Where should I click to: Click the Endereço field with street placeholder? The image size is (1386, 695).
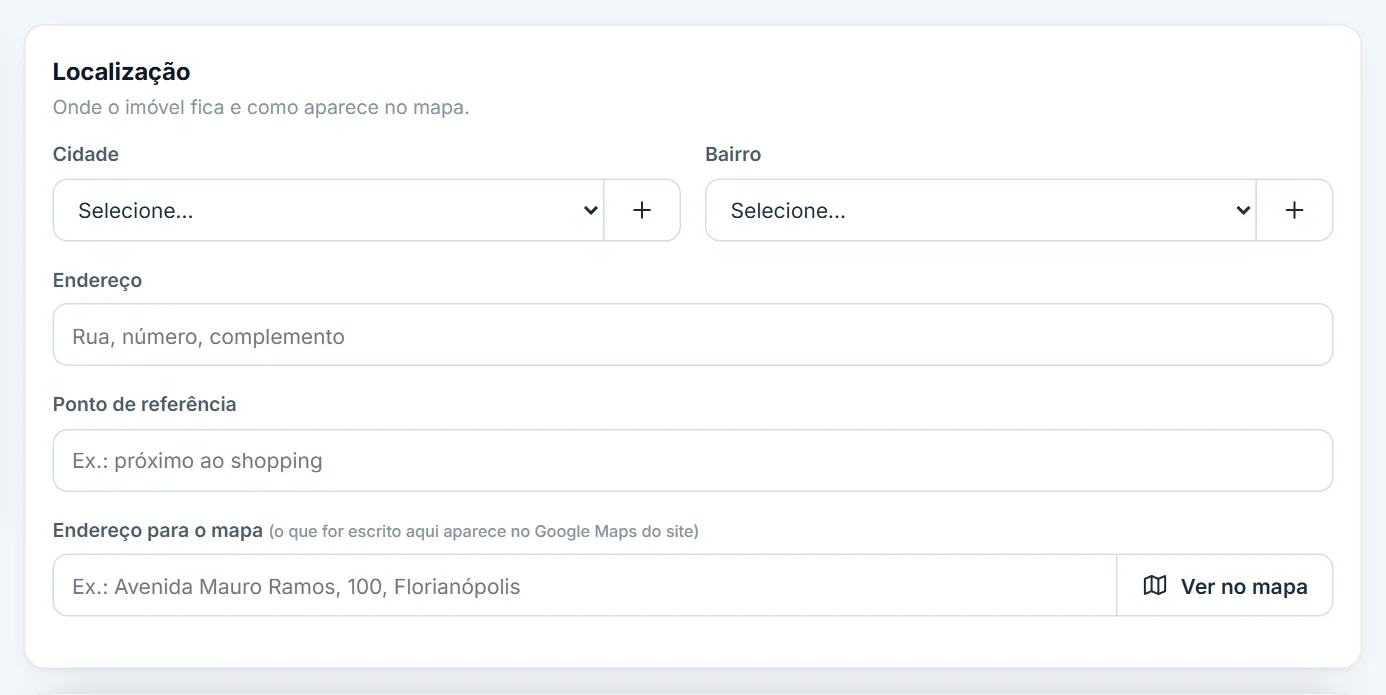tap(693, 335)
